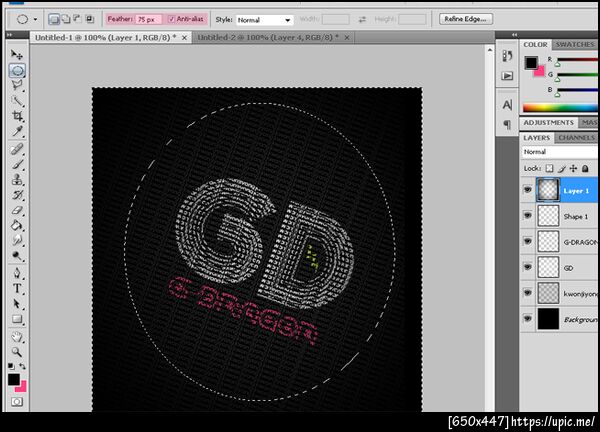Click the Feather input field
Viewport: 600px width, 432px height.
pos(149,19)
